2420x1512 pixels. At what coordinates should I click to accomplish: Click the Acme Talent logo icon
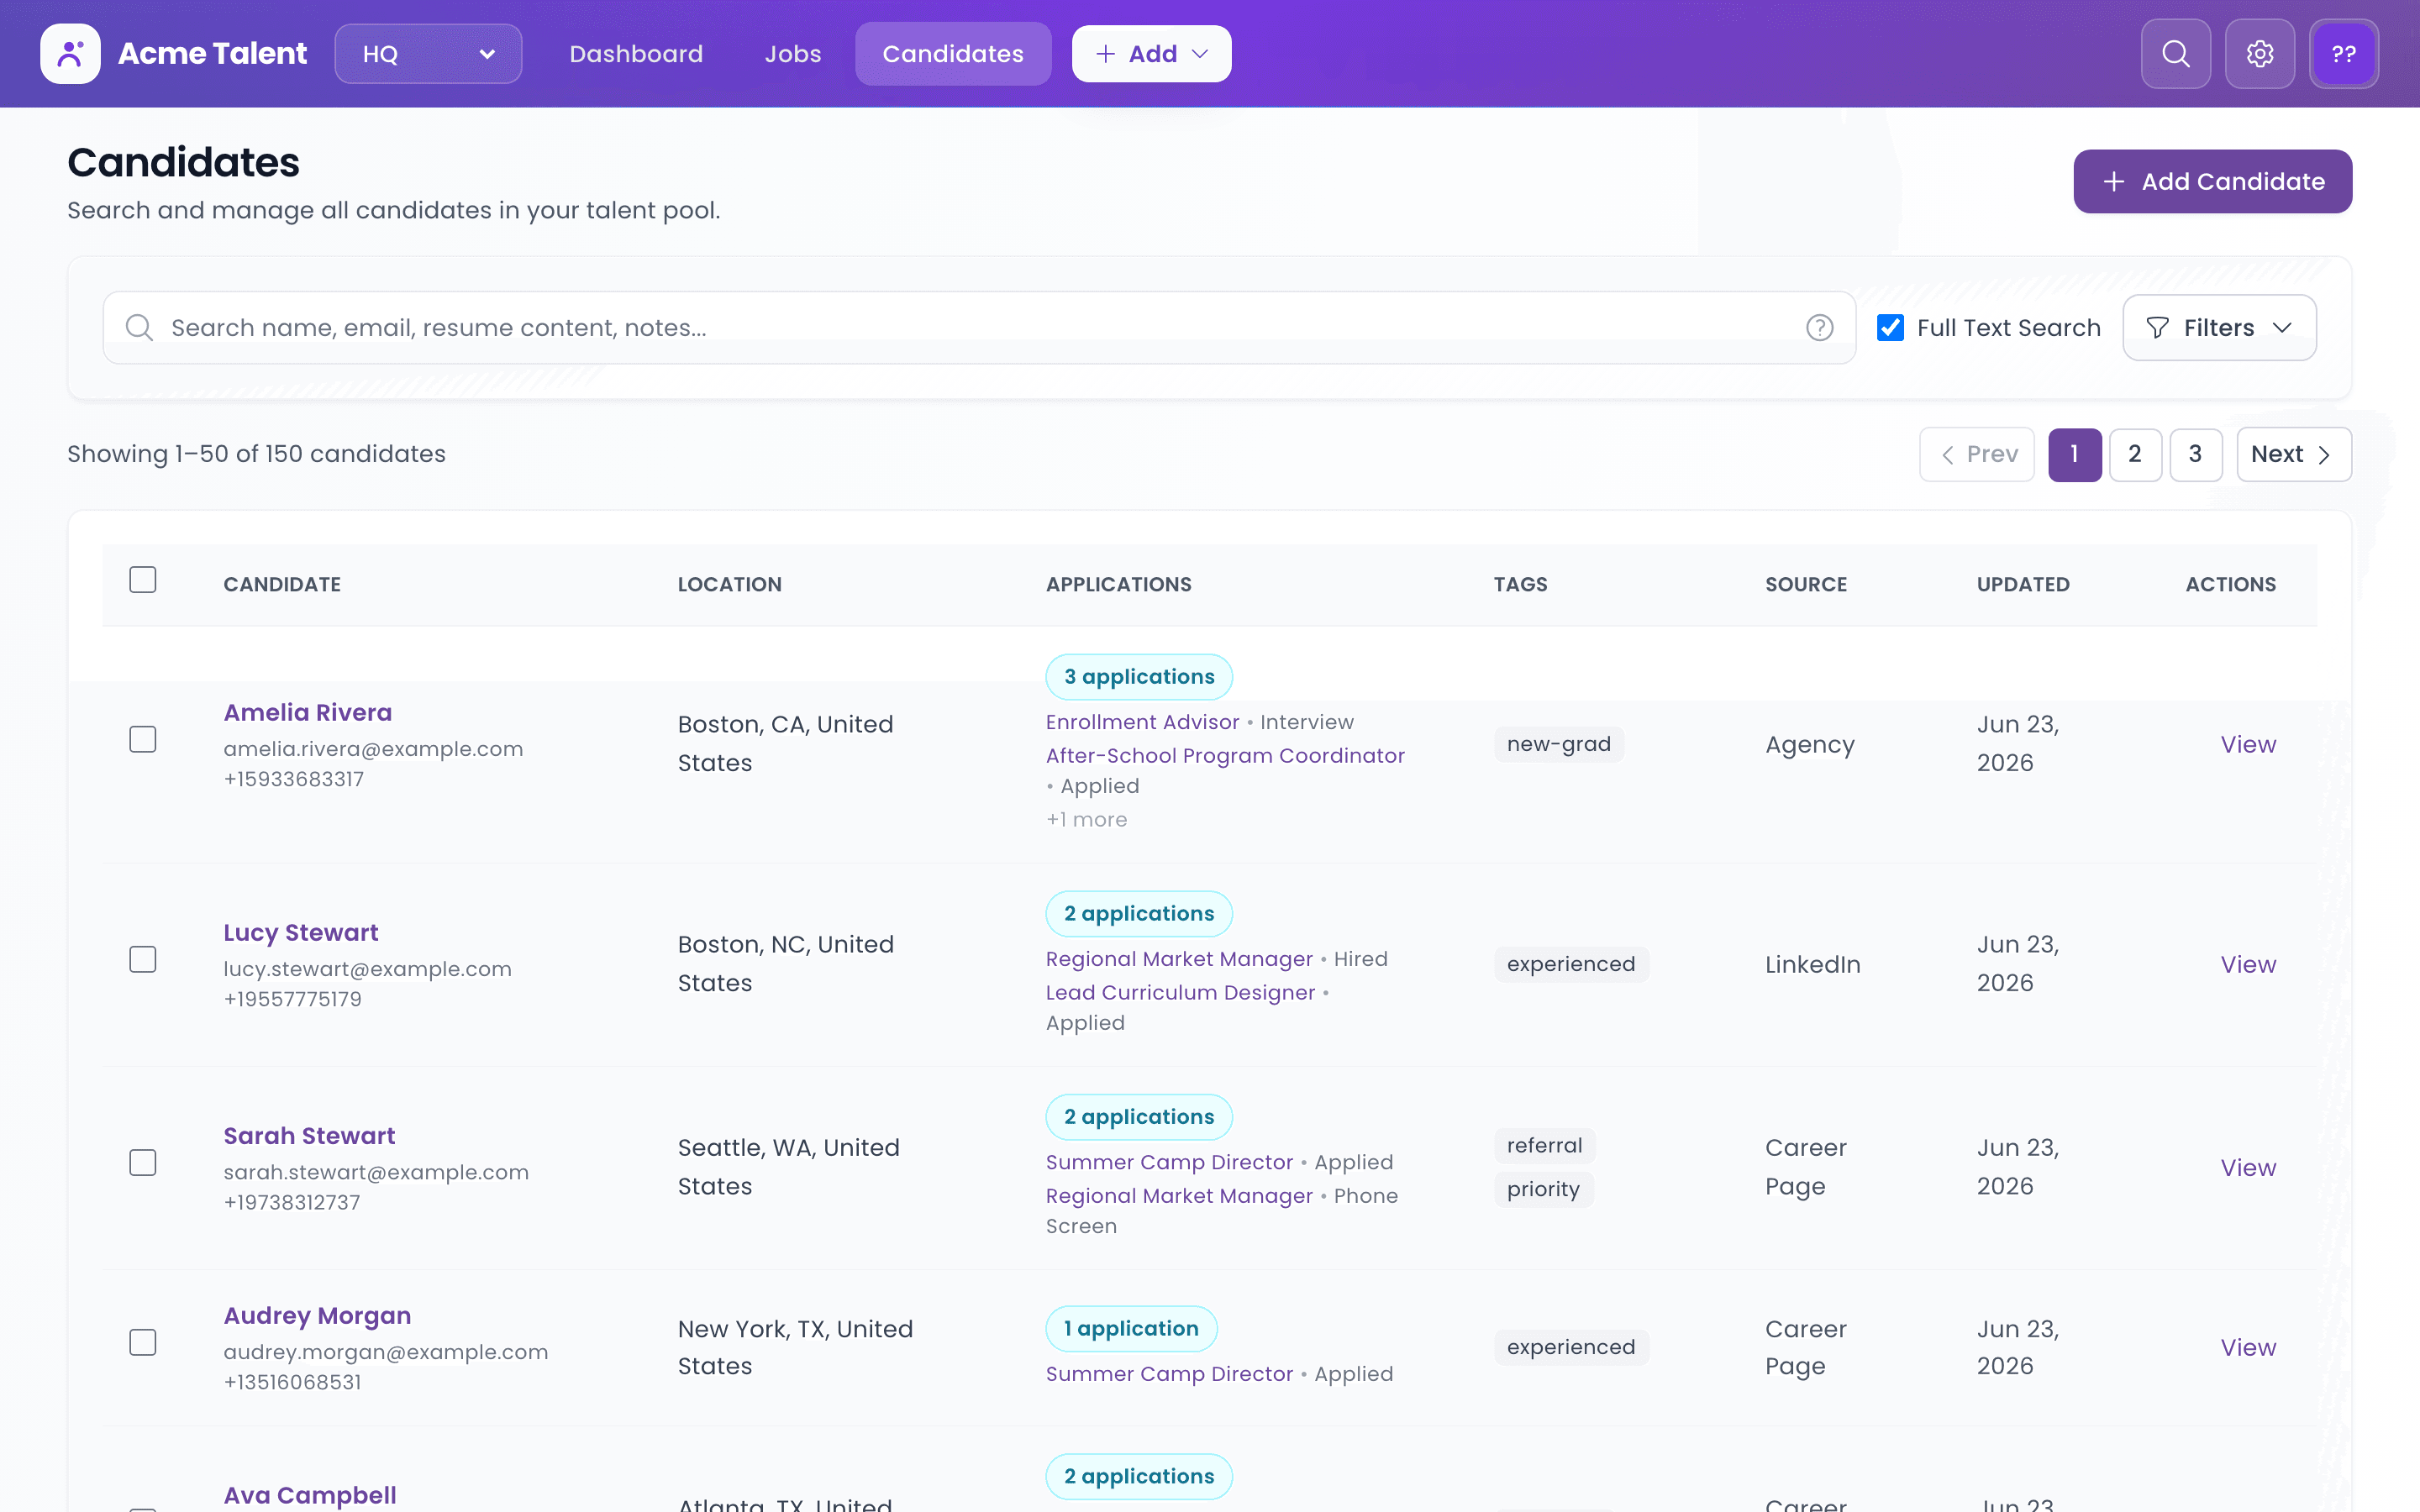tap(70, 54)
